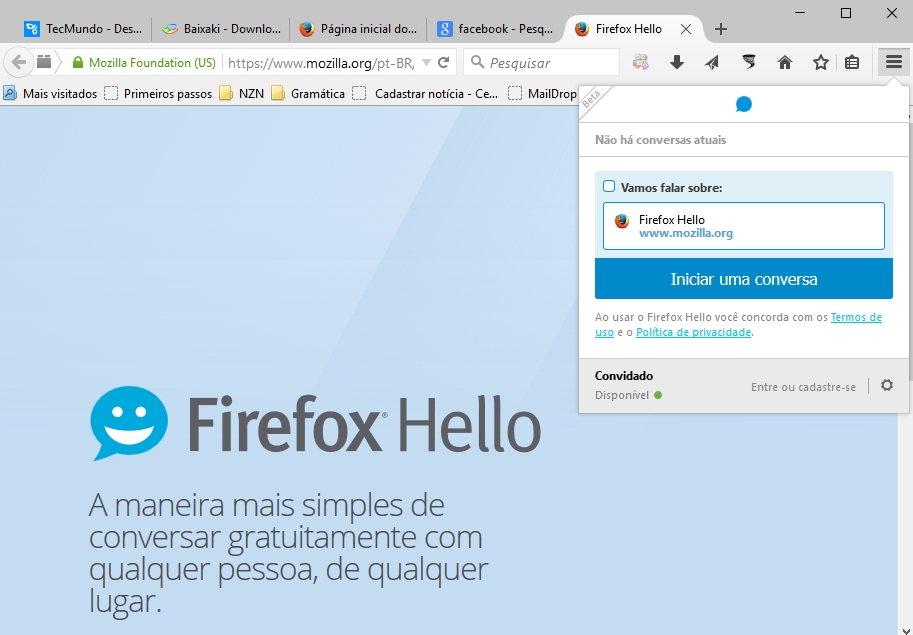Image resolution: width=913 pixels, height=635 pixels.
Task: Open the Downloads arrow icon in toolbar
Action: coord(676,62)
